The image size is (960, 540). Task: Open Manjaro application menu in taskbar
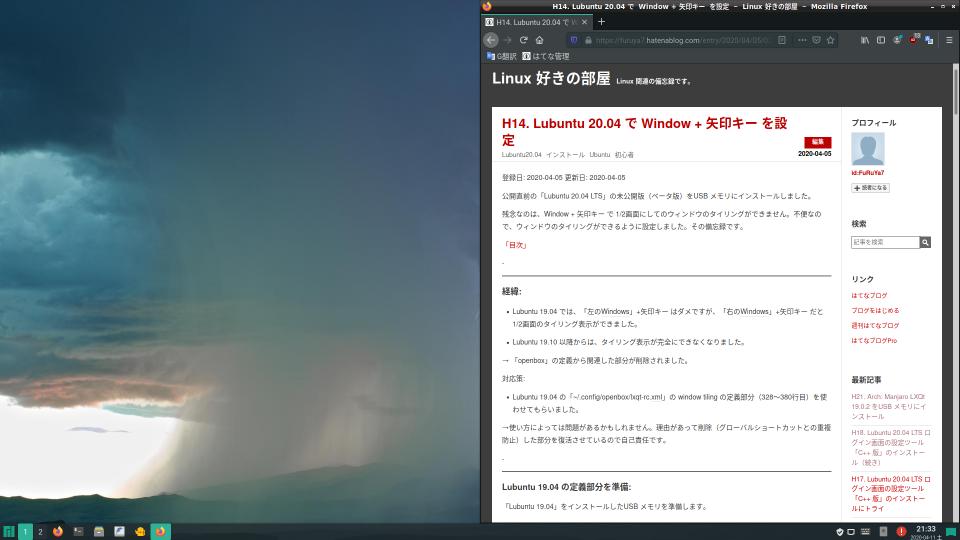(9, 531)
